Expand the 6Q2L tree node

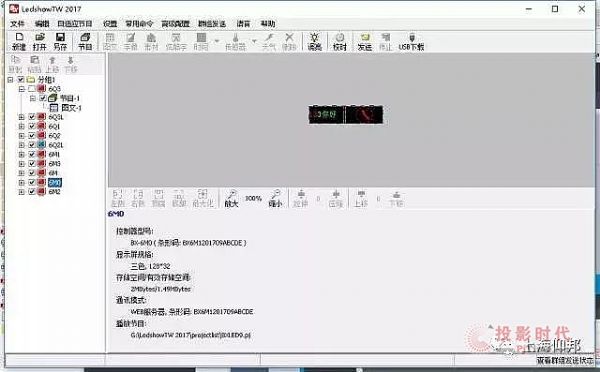point(21,145)
